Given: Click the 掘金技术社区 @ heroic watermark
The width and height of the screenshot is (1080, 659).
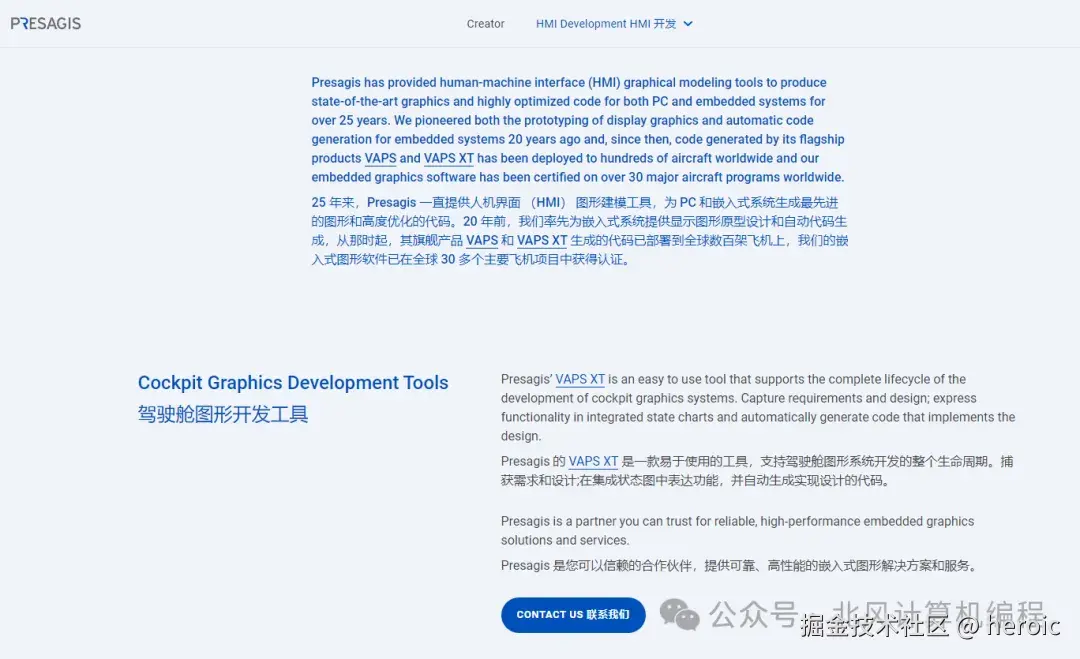Looking at the screenshot, I should click(x=928, y=627).
